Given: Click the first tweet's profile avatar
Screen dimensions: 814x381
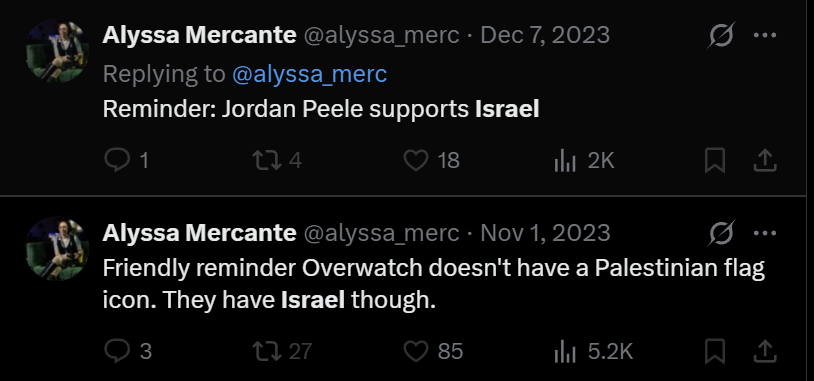Looking at the screenshot, I should tap(57, 50).
